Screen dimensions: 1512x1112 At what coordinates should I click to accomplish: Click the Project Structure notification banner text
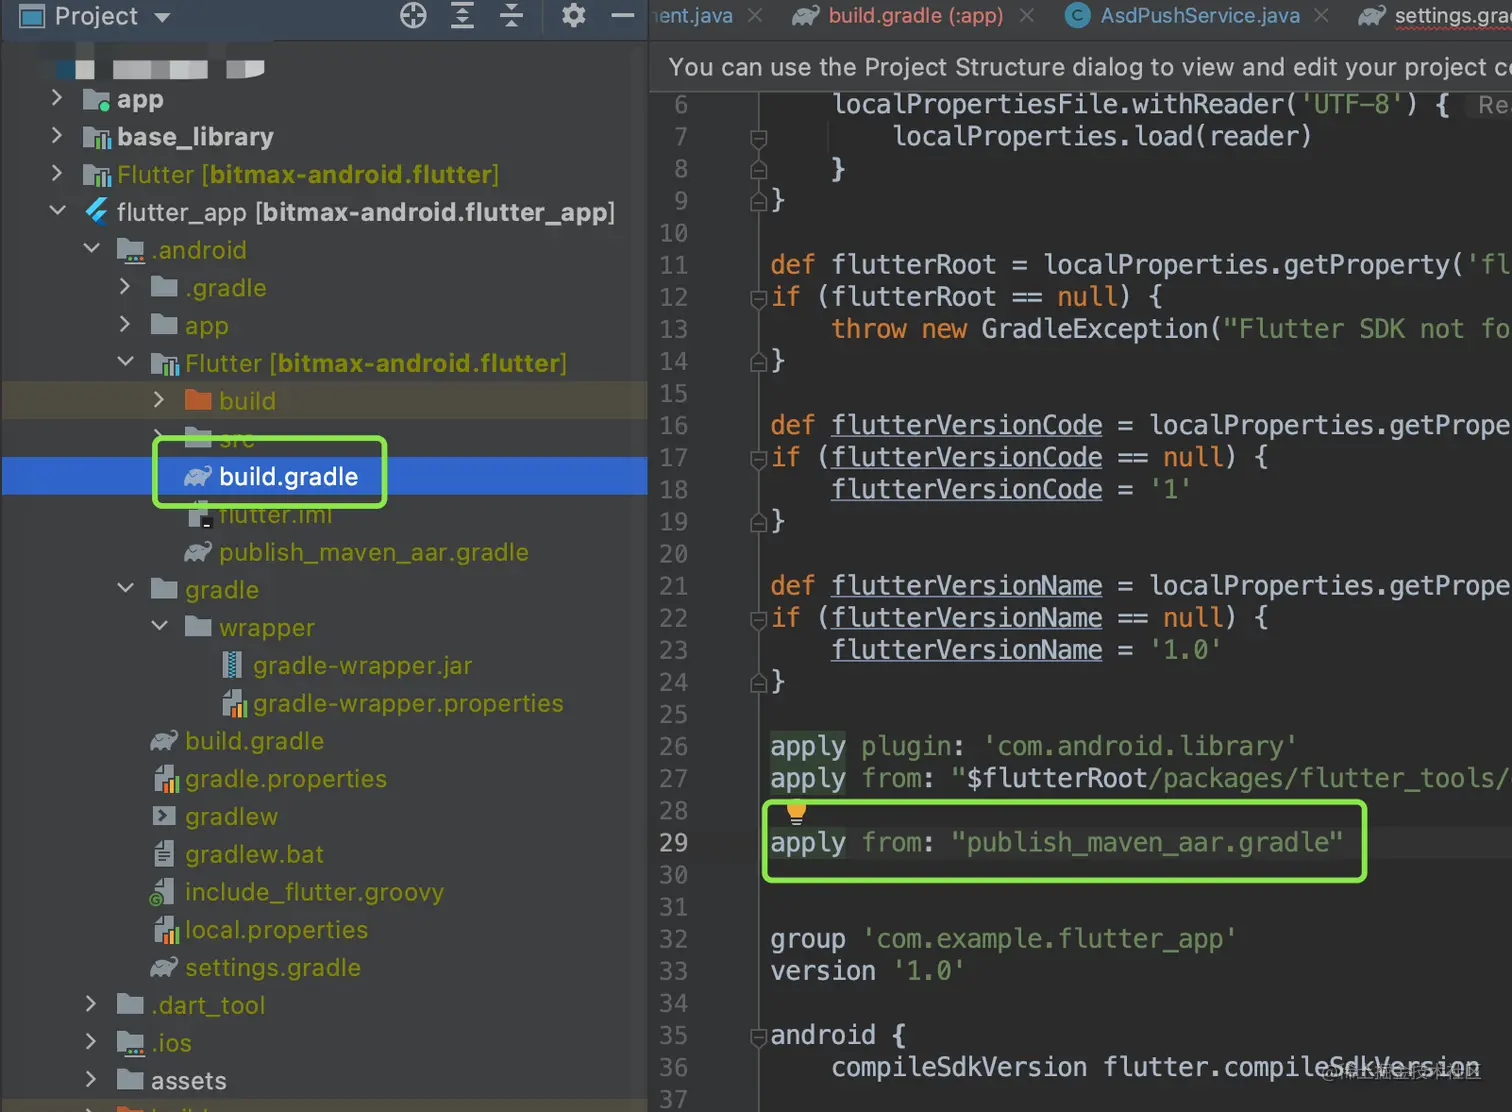click(x=1089, y=67)
